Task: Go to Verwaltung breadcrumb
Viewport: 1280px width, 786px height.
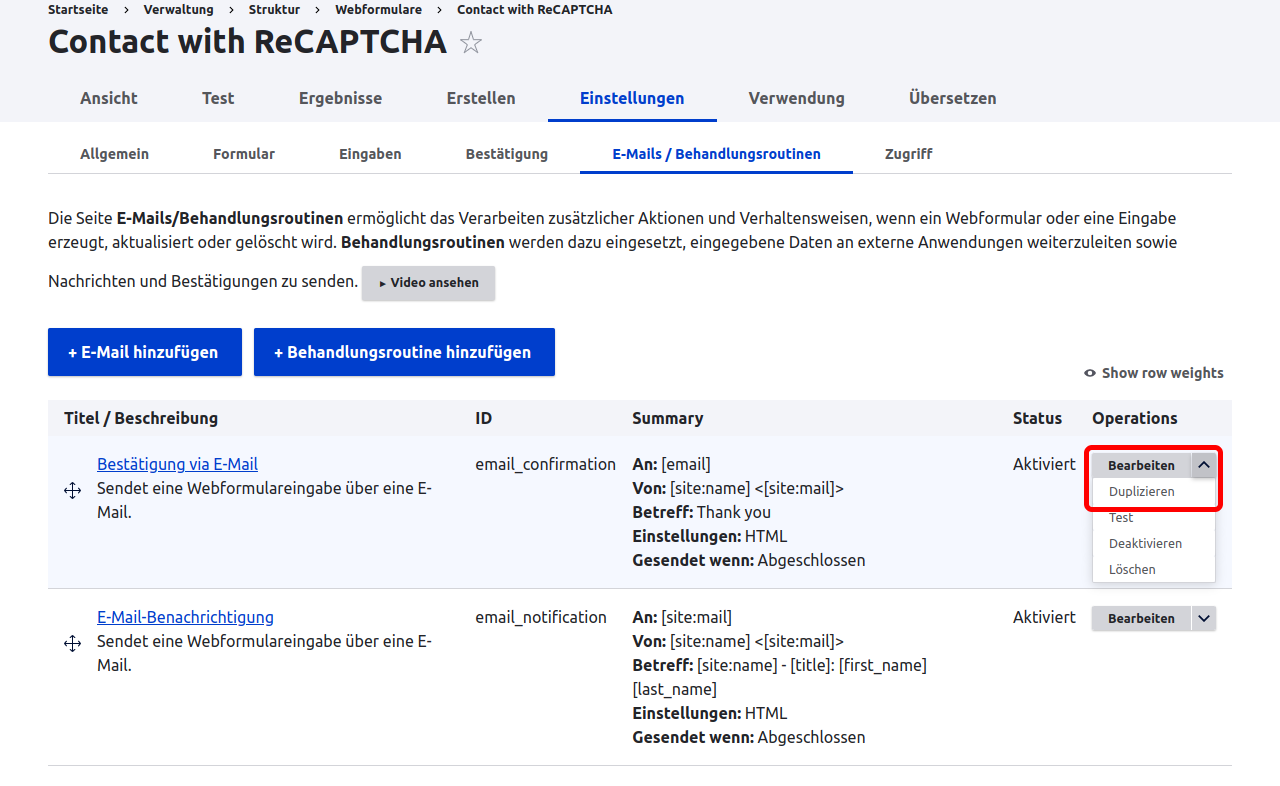Action: (179, 9)
